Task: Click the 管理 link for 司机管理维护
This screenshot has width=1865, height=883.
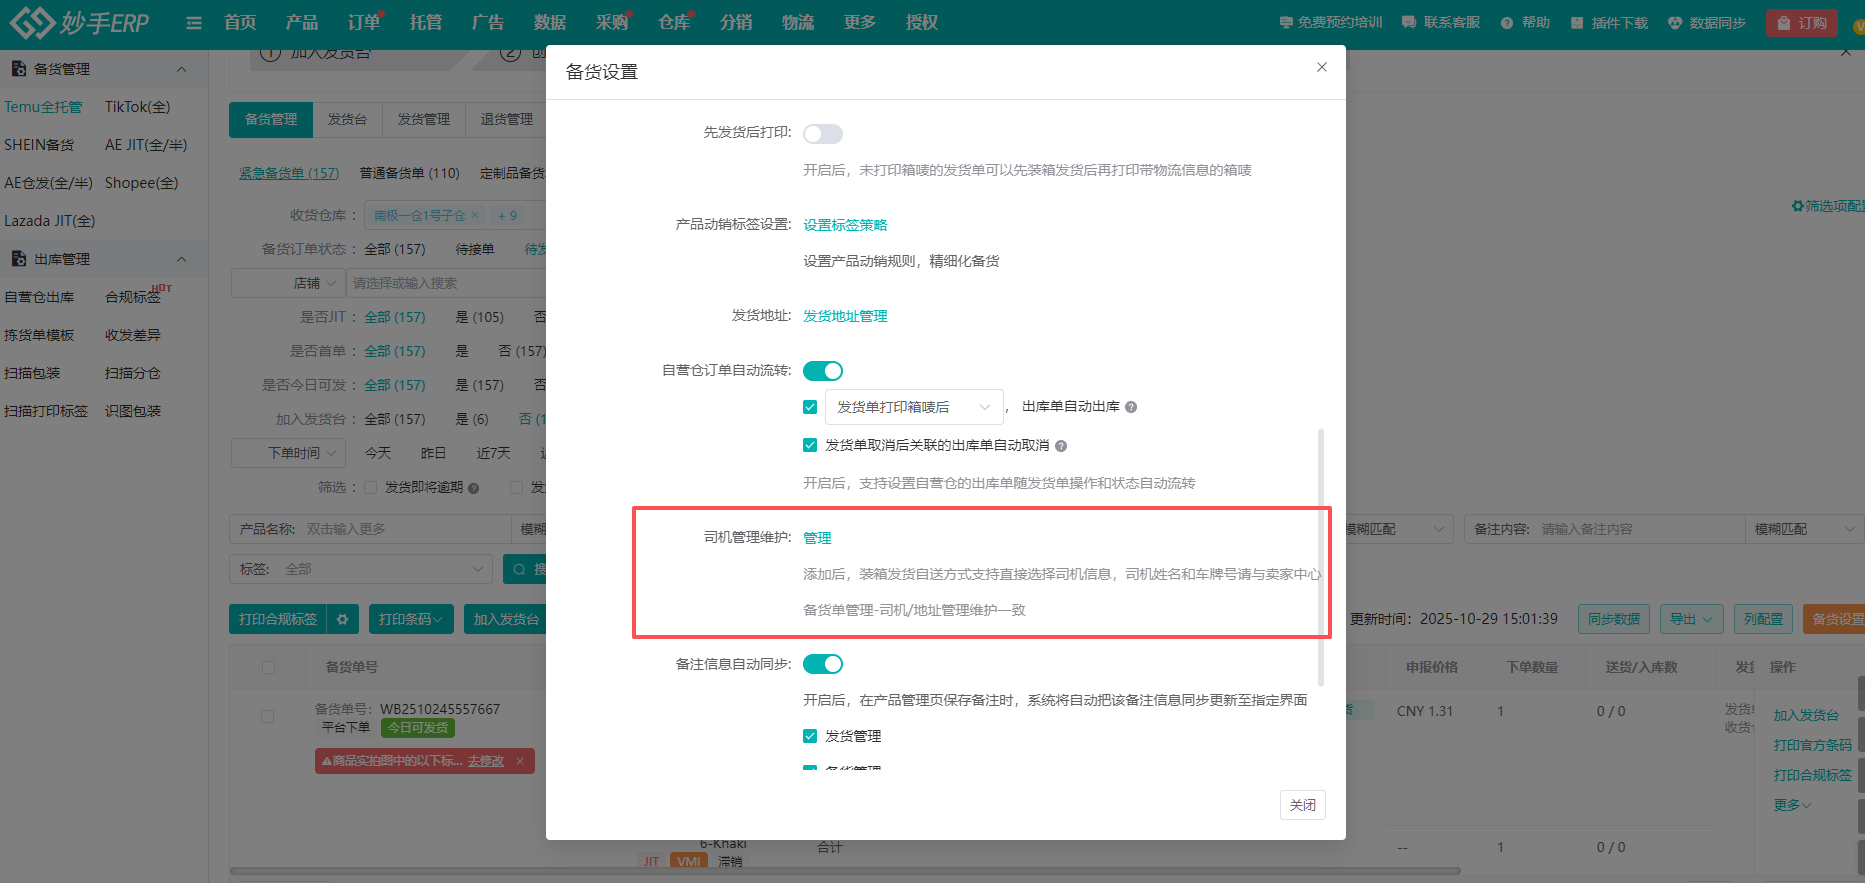Action: click(817, 538)
